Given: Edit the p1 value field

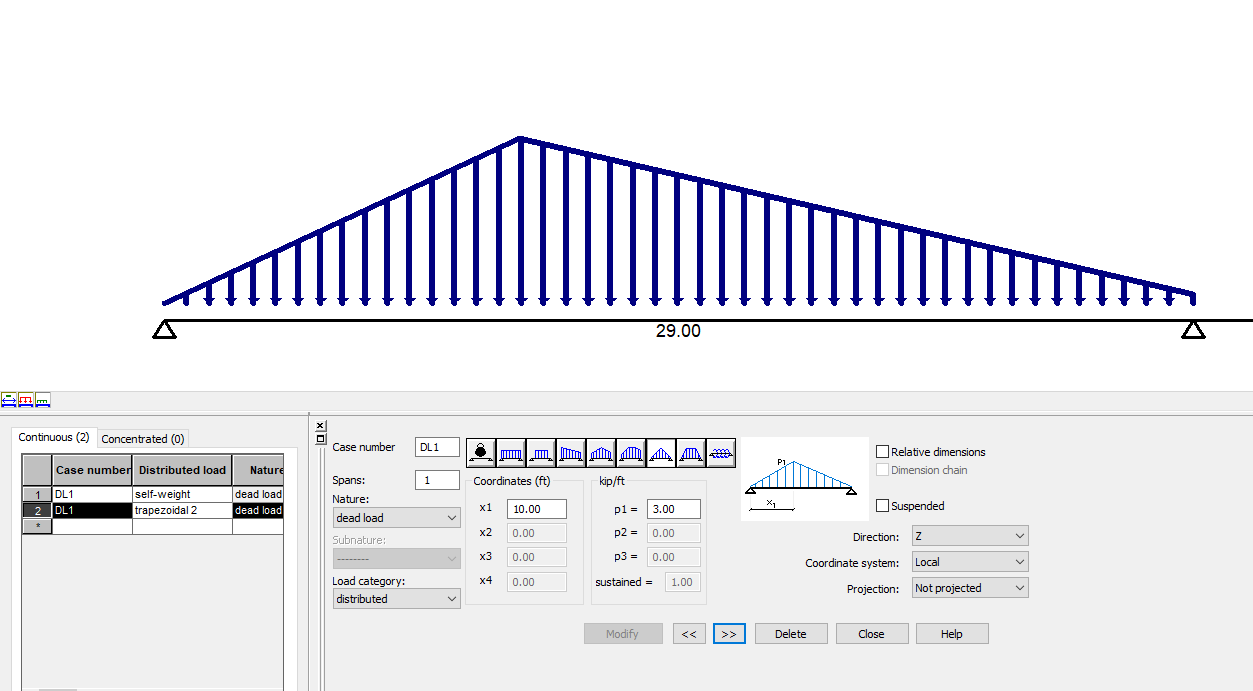Looking at the screenshot, I should pyautogui.click(x=673, y=508).
